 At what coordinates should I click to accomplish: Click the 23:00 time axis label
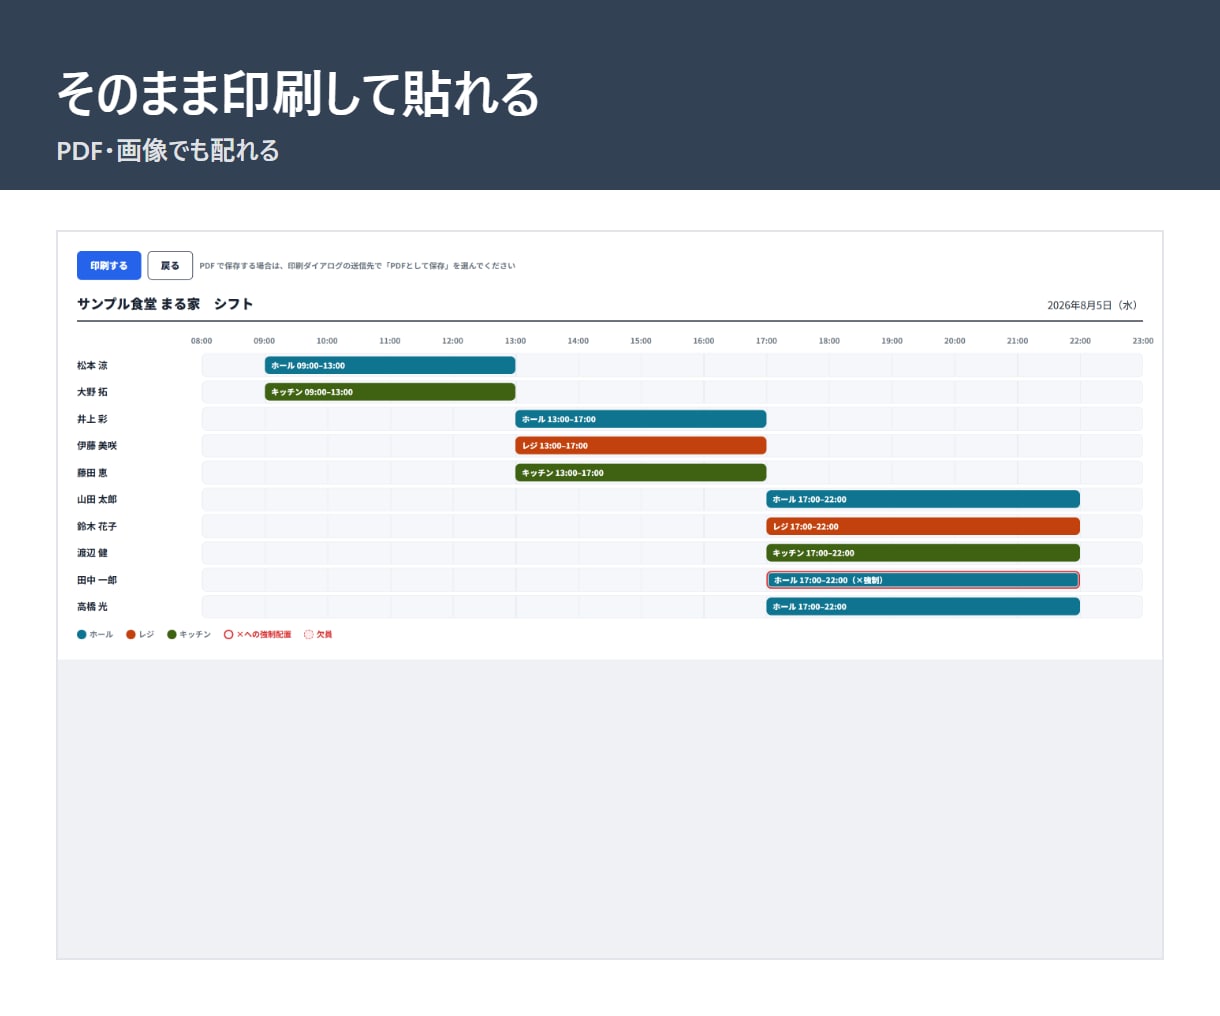[1143, 341]
